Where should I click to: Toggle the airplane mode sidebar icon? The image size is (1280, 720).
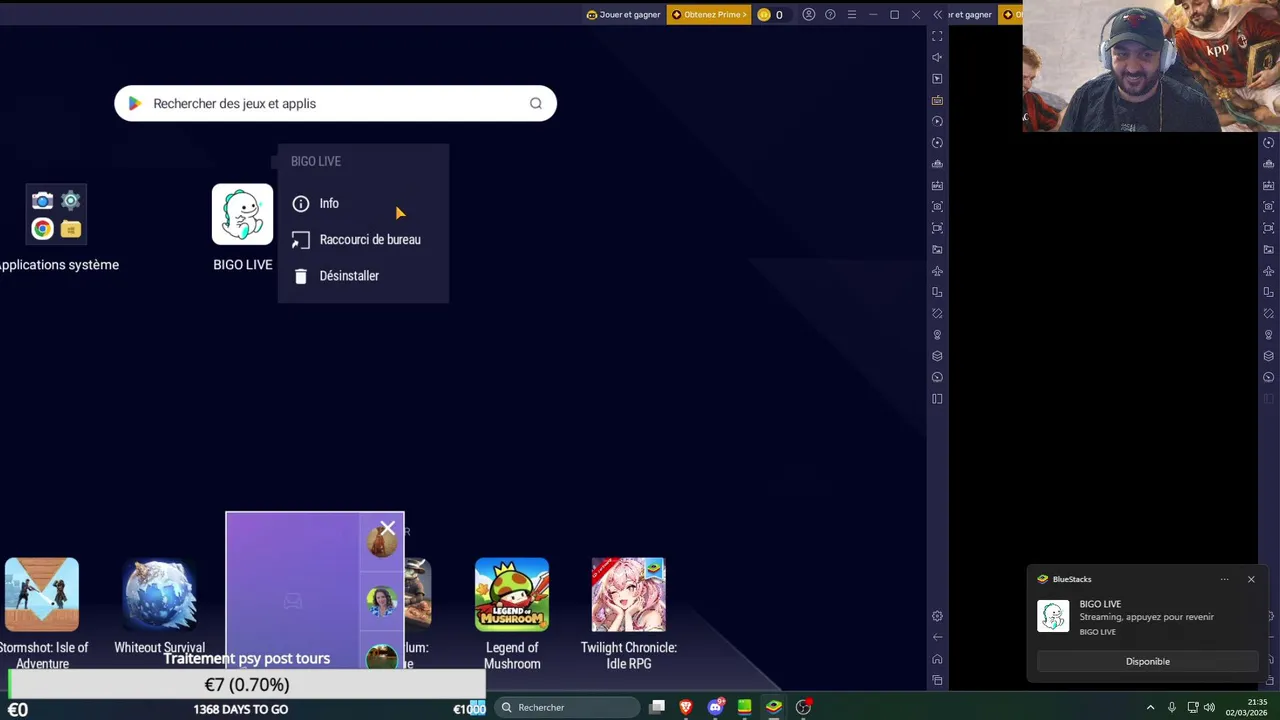point(937,271)
